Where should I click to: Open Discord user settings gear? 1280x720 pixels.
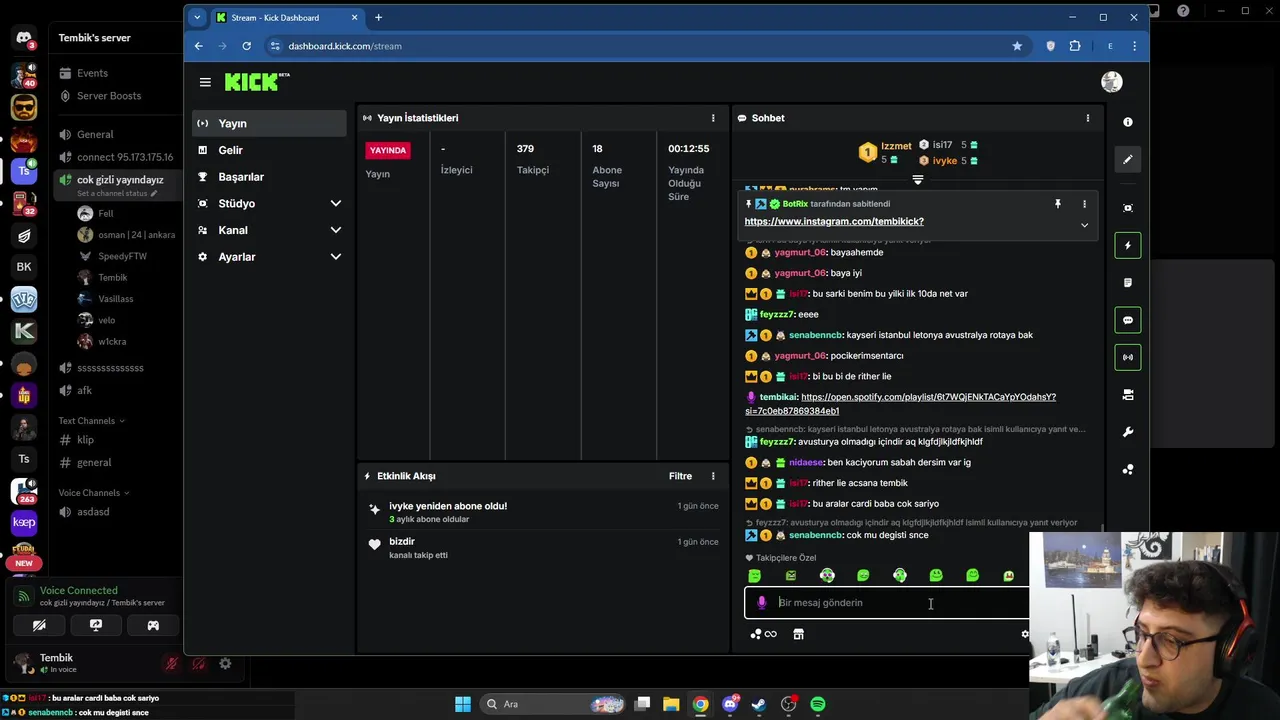225,663
